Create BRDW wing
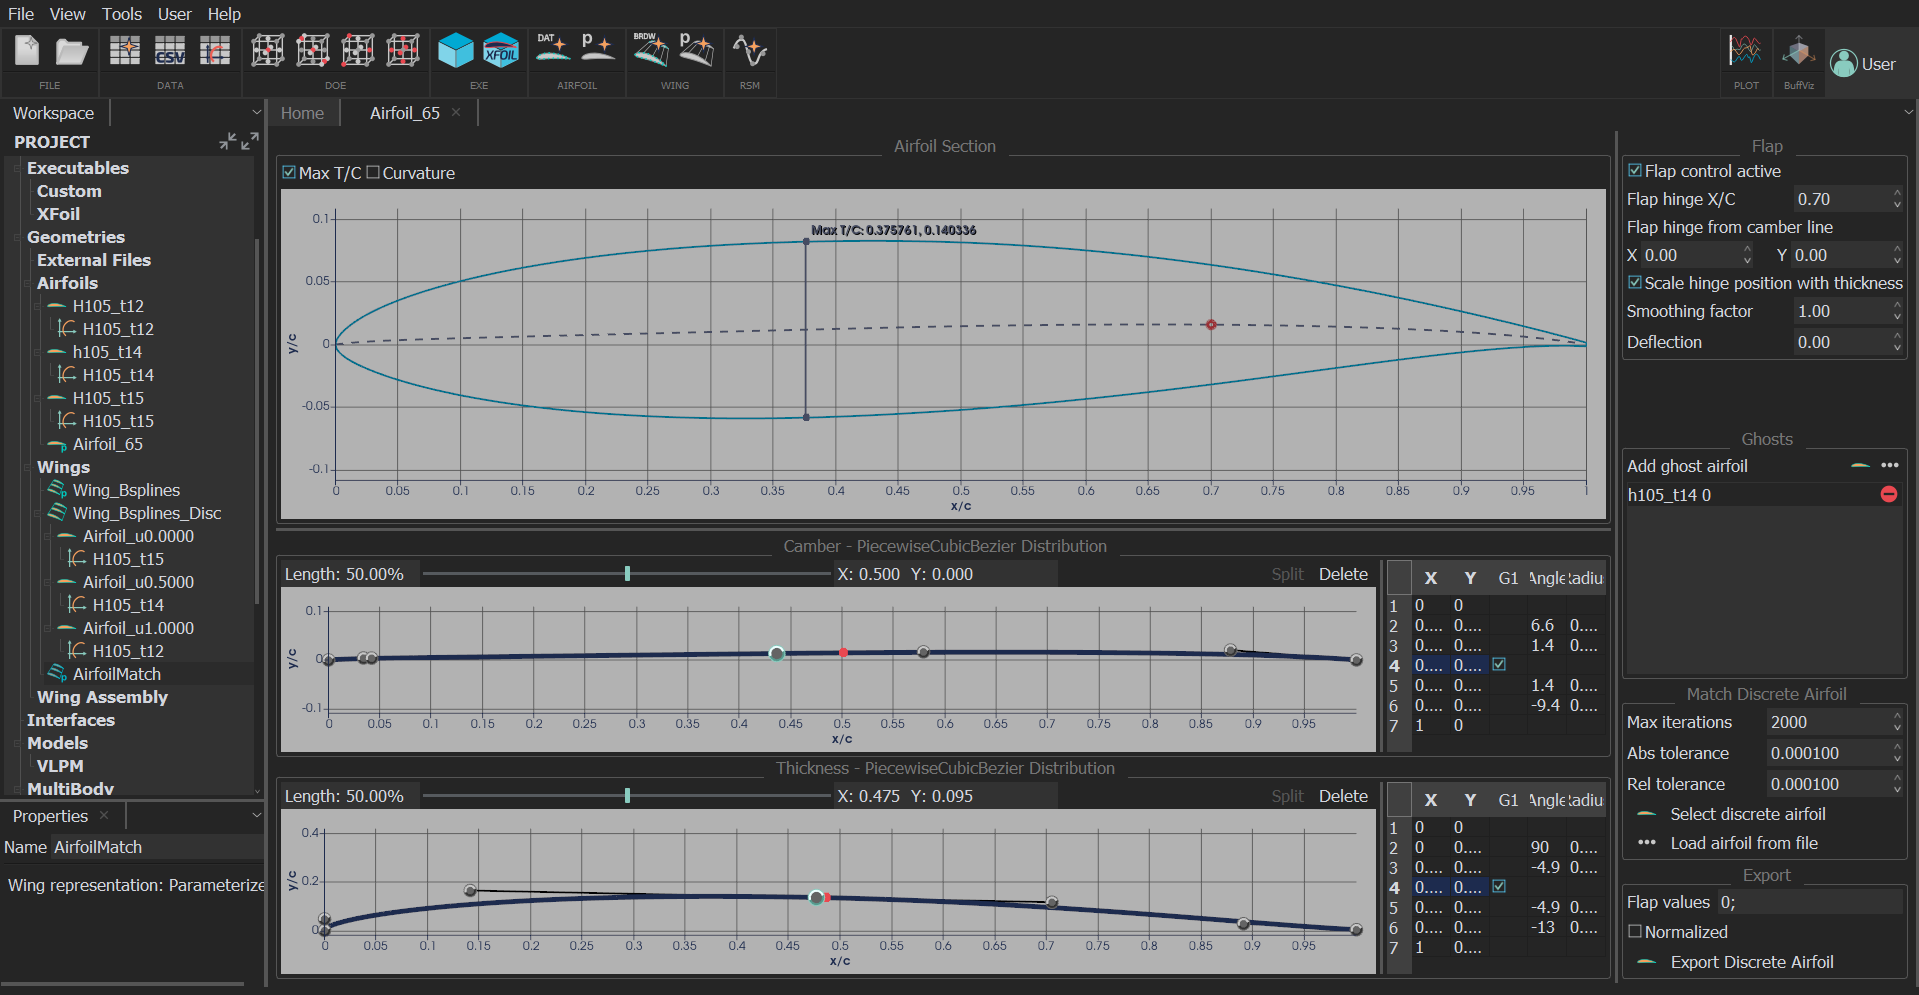1919x995 pixels. [x=651, y=49]
